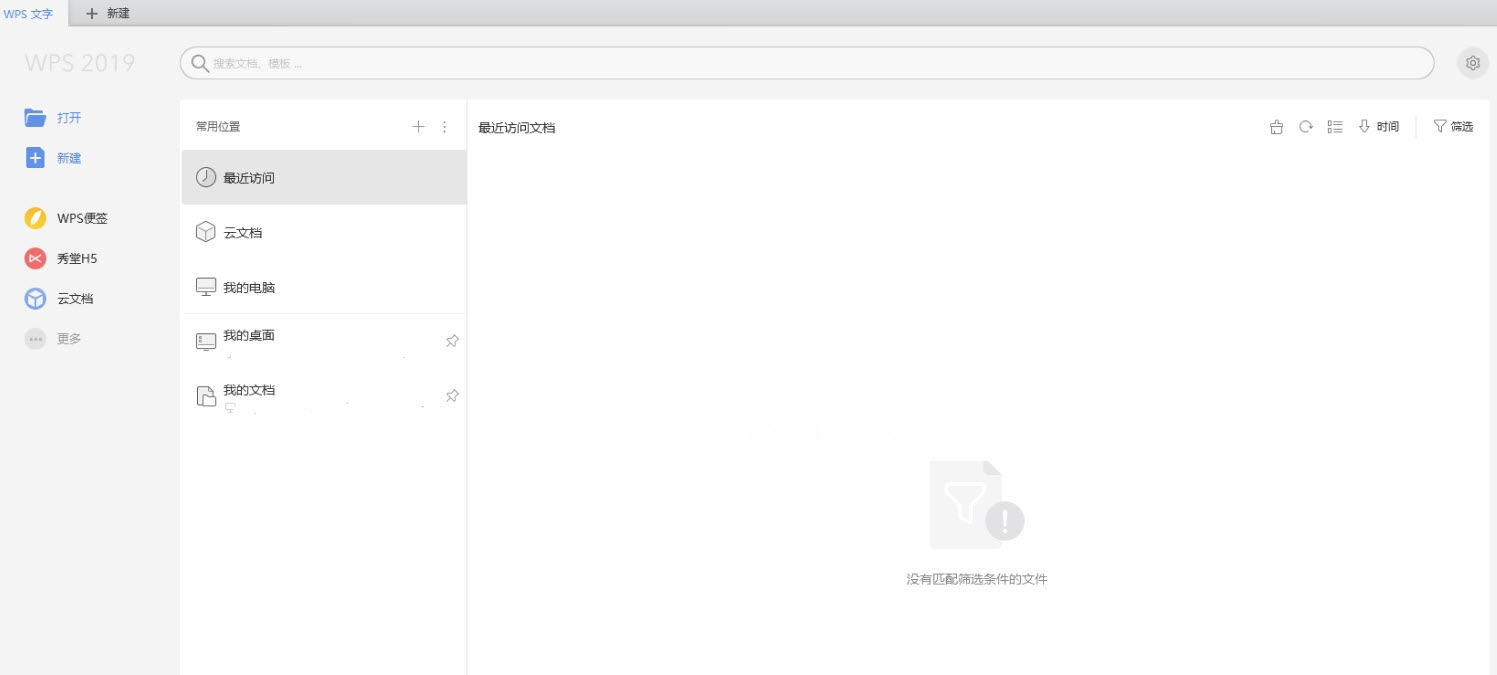The image size is (1497, 675).
Task: Launch WPS便签 from the sidebar
Action: tap(66, 218)
